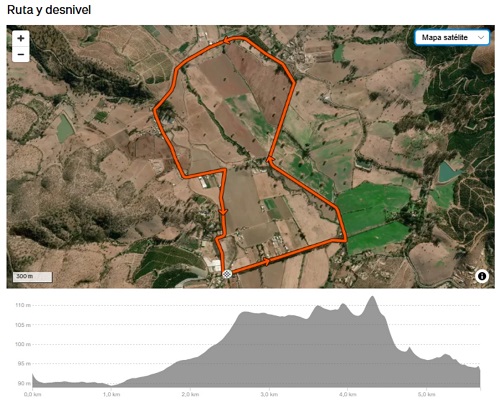Click the 110 m elevation axis label

click(x=23, y=305)
